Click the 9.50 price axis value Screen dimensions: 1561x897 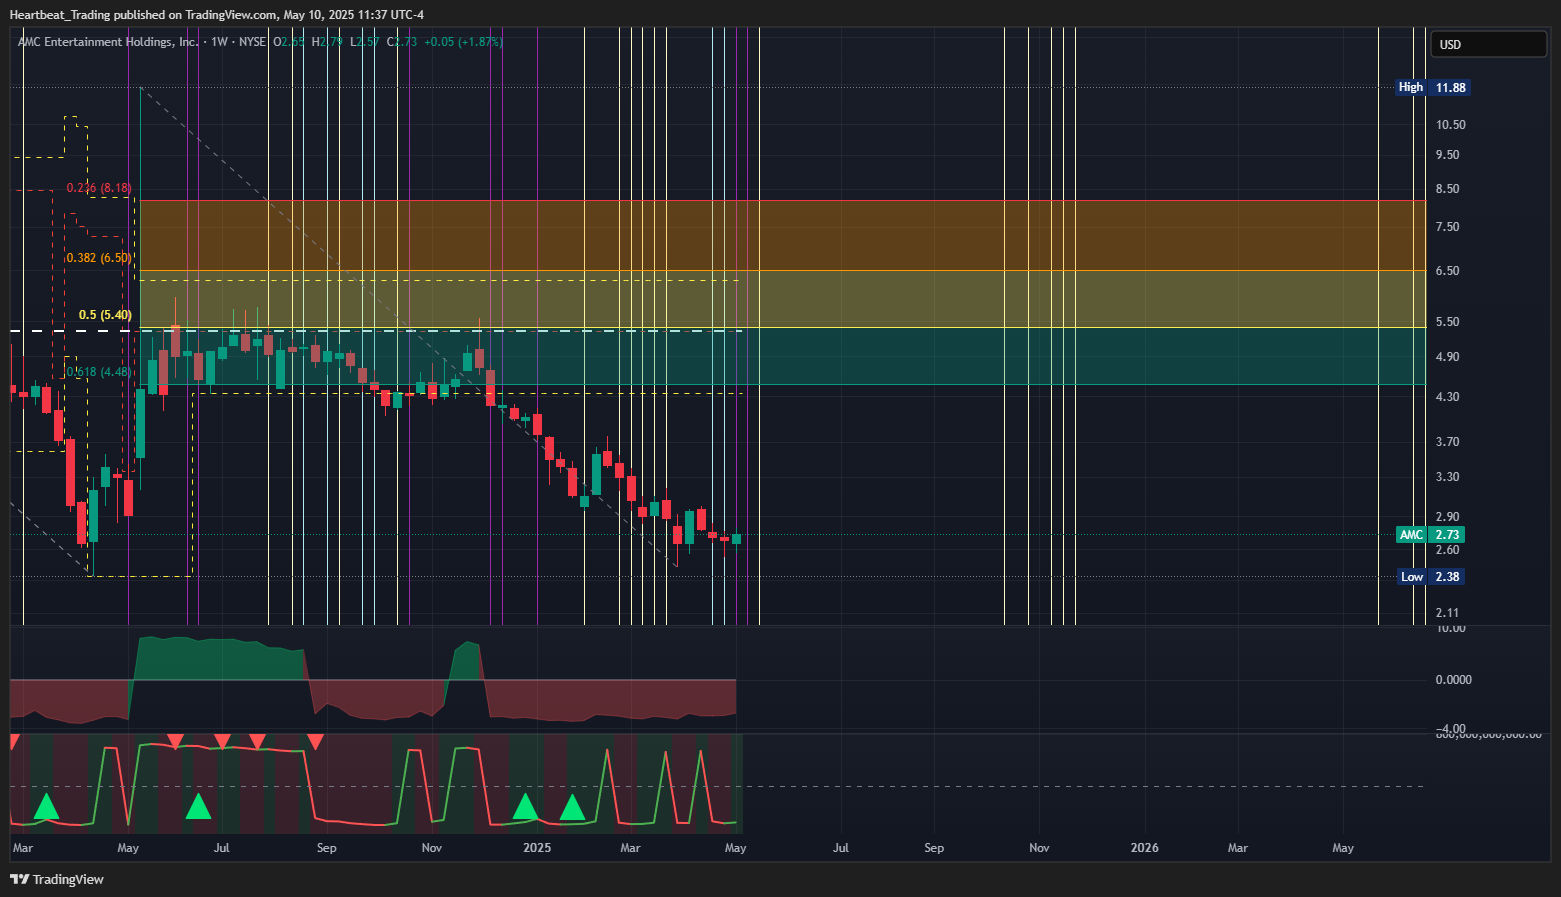(x=1448, y=155)
